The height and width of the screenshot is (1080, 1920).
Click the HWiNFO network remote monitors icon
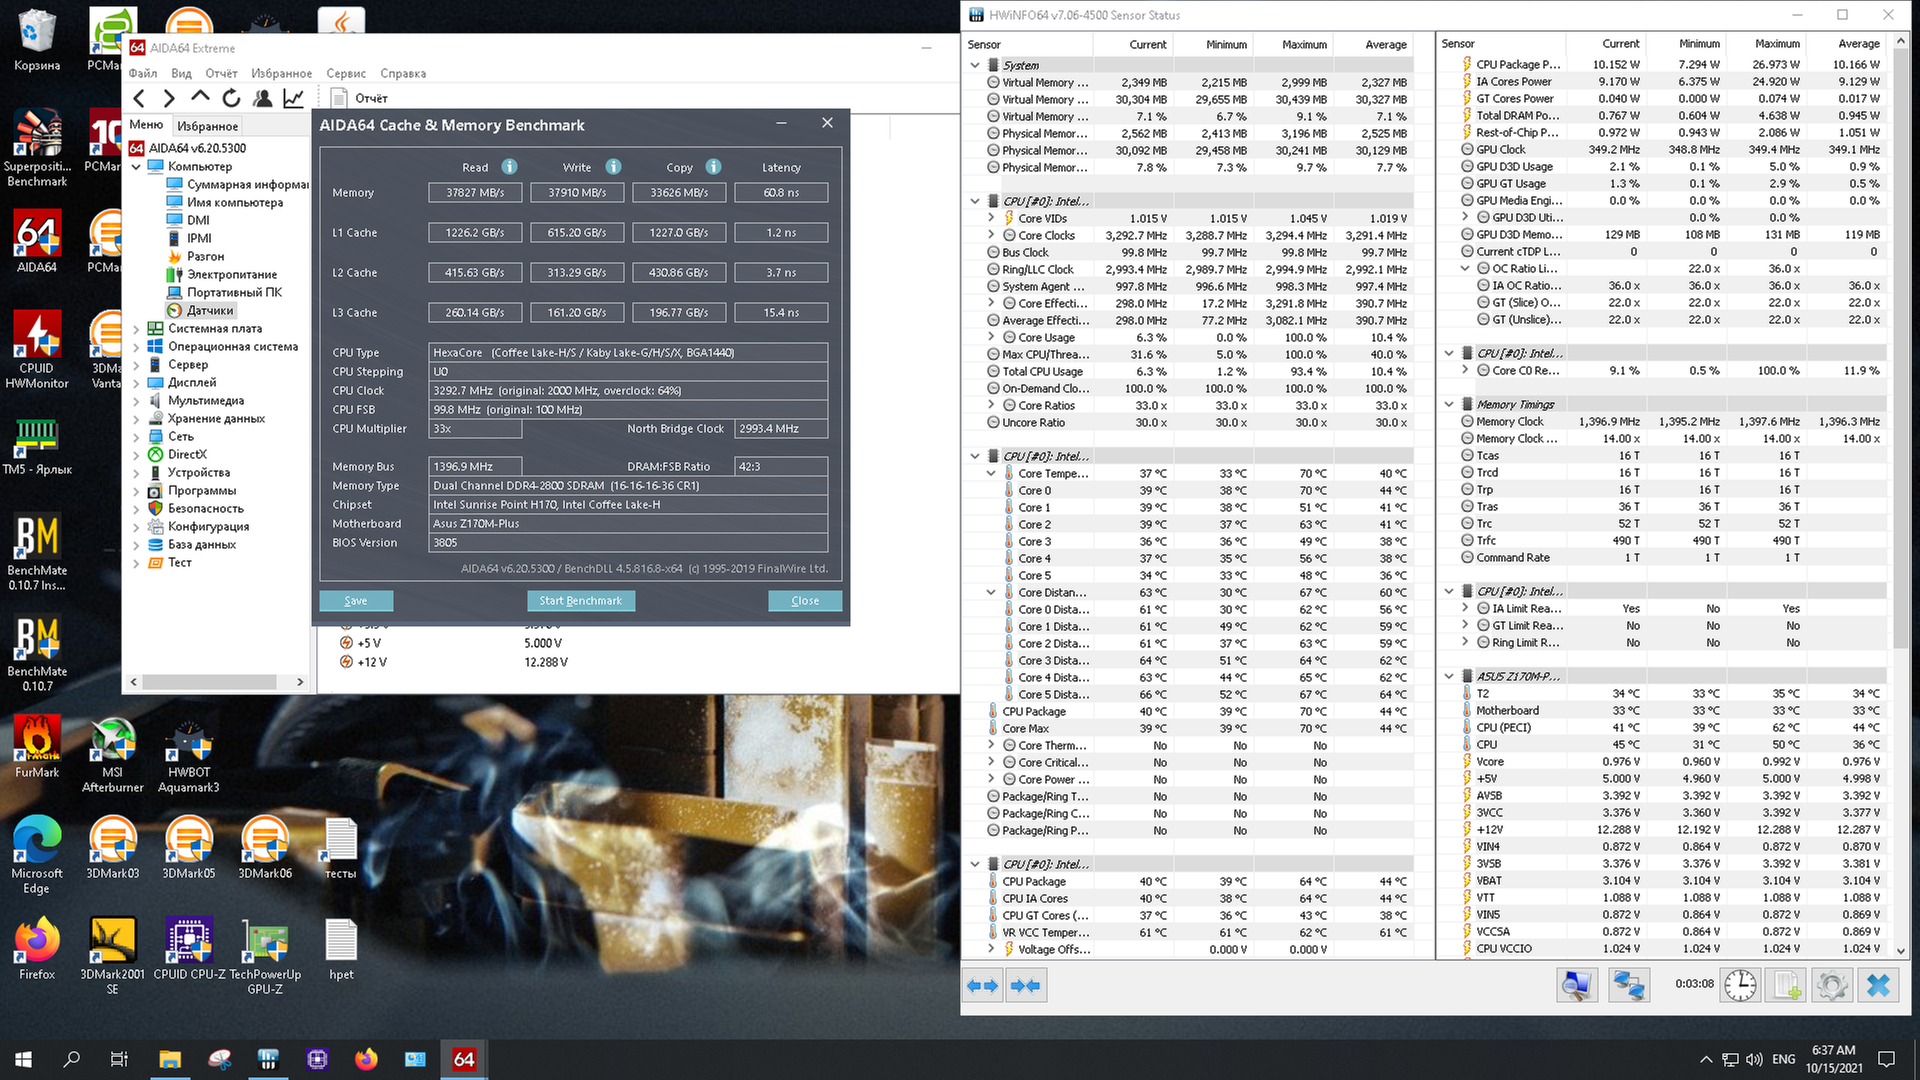[x=1629, y=986]
